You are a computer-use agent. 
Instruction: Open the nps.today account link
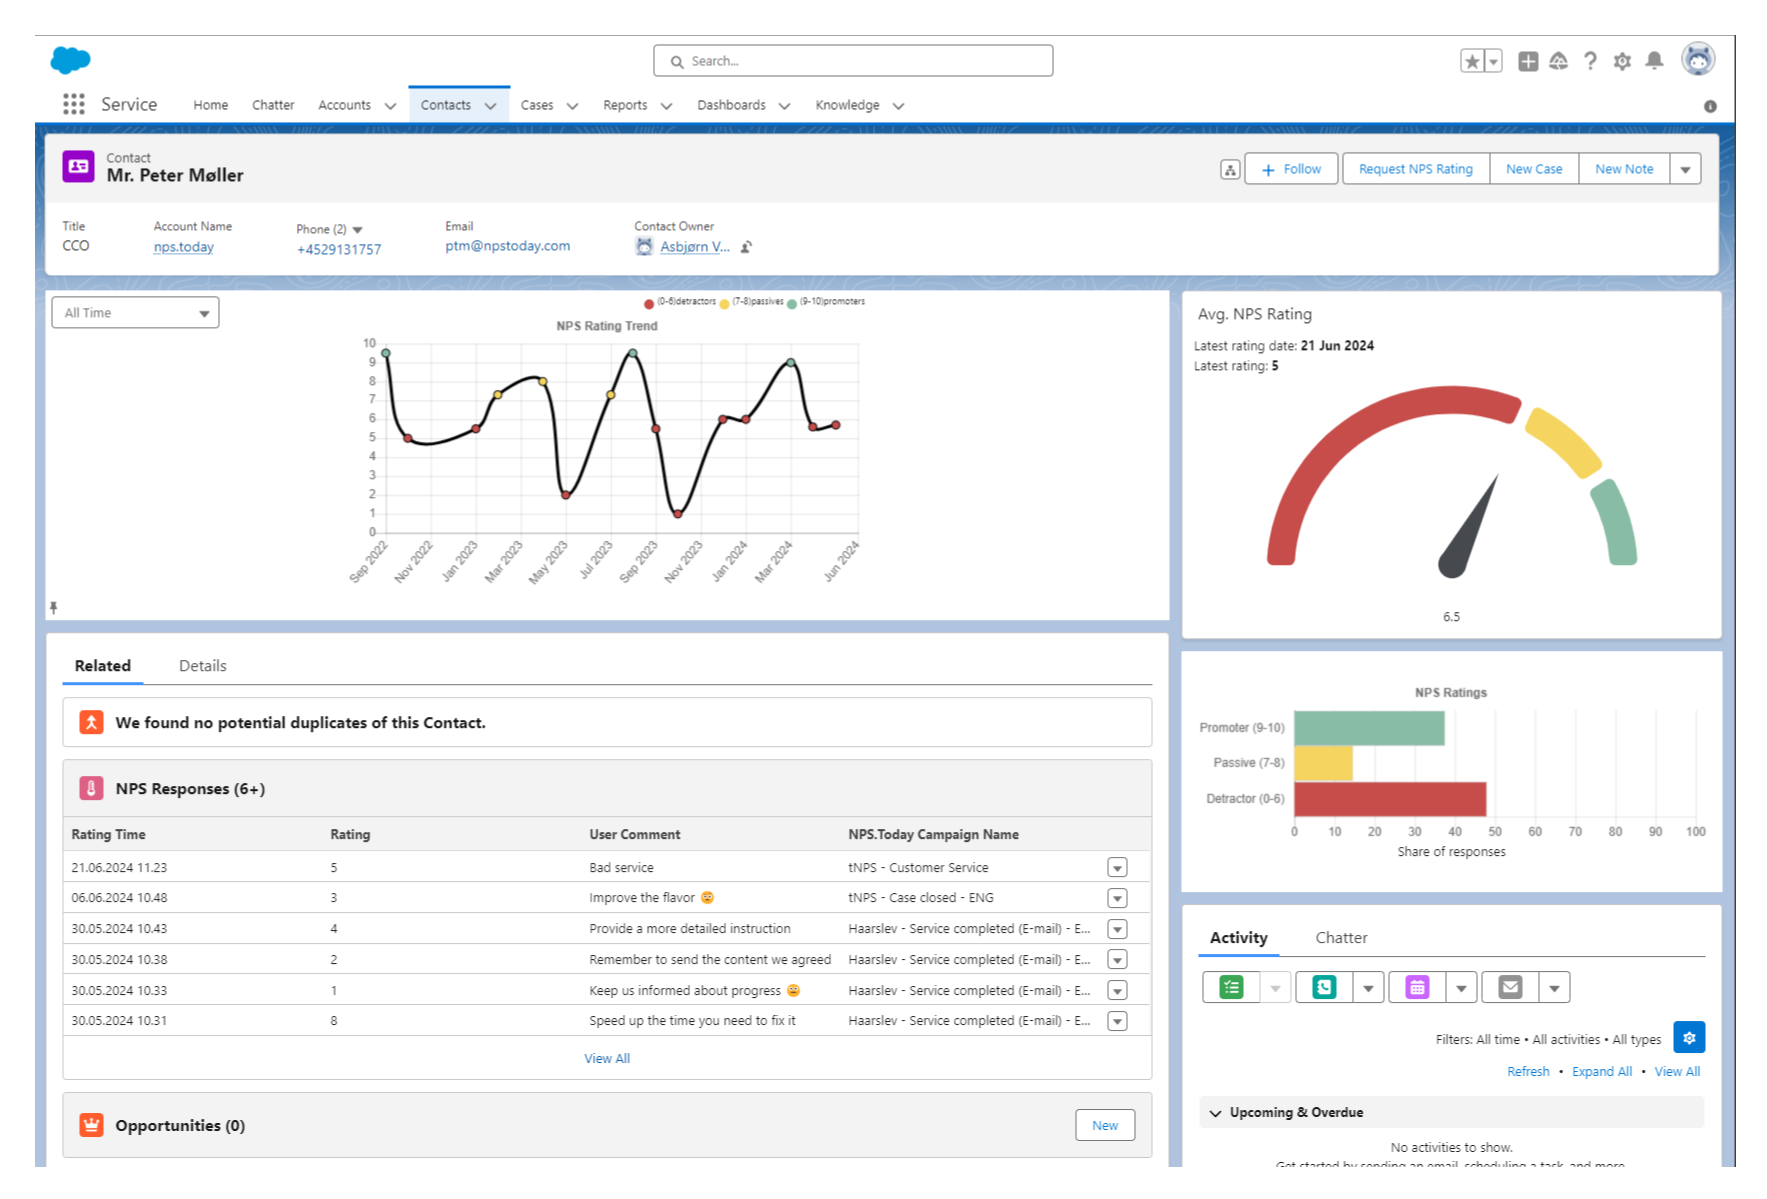point(183,247)
